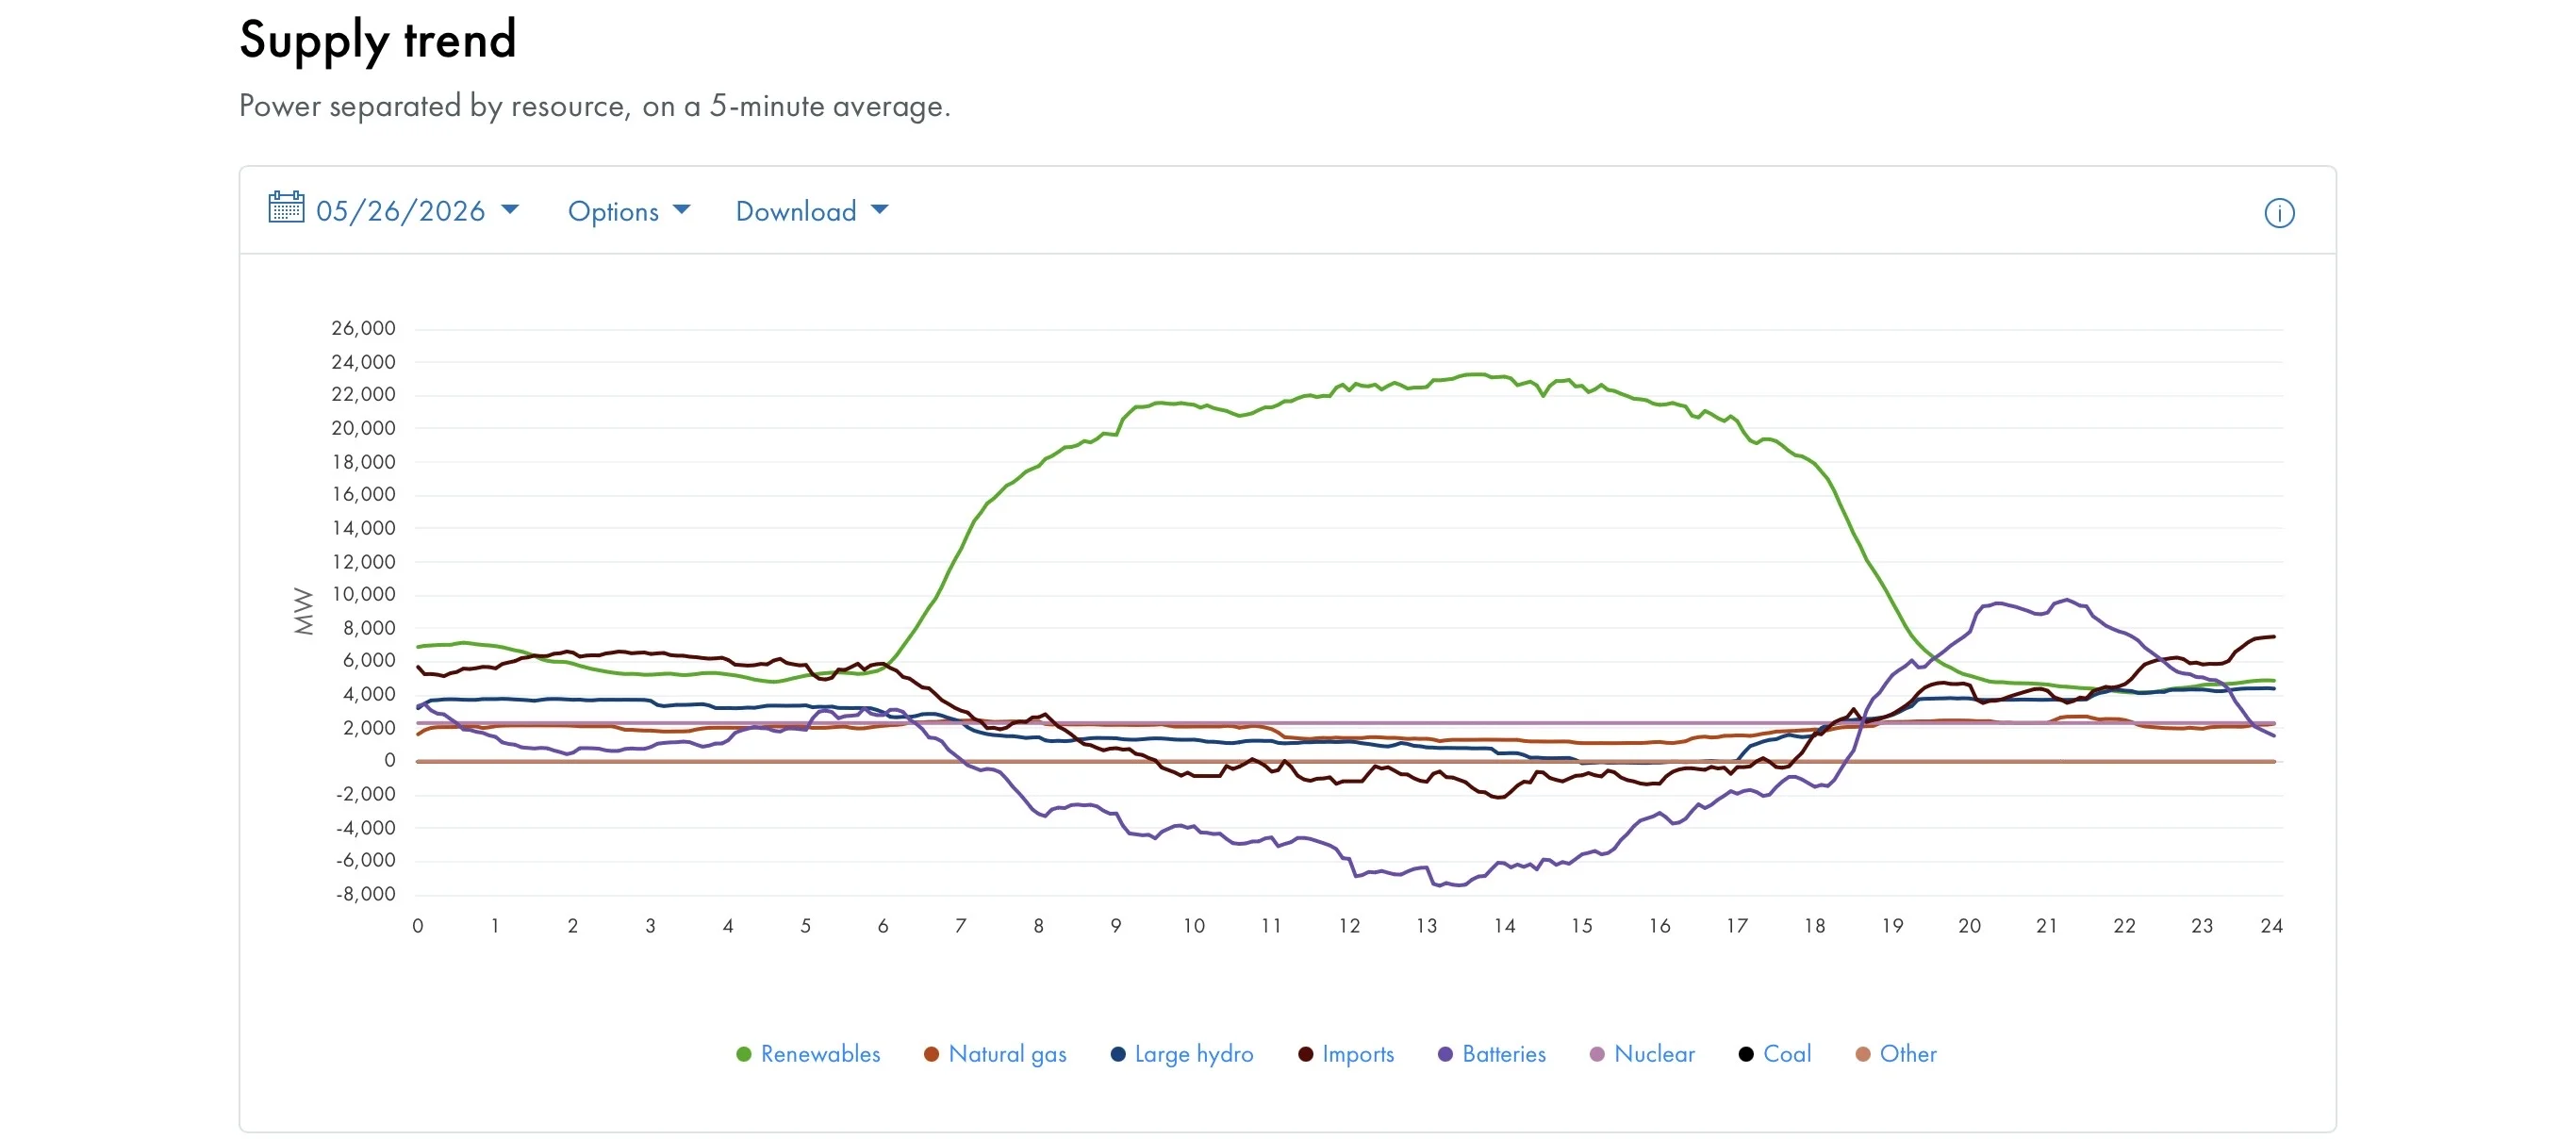Toggle the Renewables legend series
Viewport: 2576px width, 1139px height.
click(808, 1054)
